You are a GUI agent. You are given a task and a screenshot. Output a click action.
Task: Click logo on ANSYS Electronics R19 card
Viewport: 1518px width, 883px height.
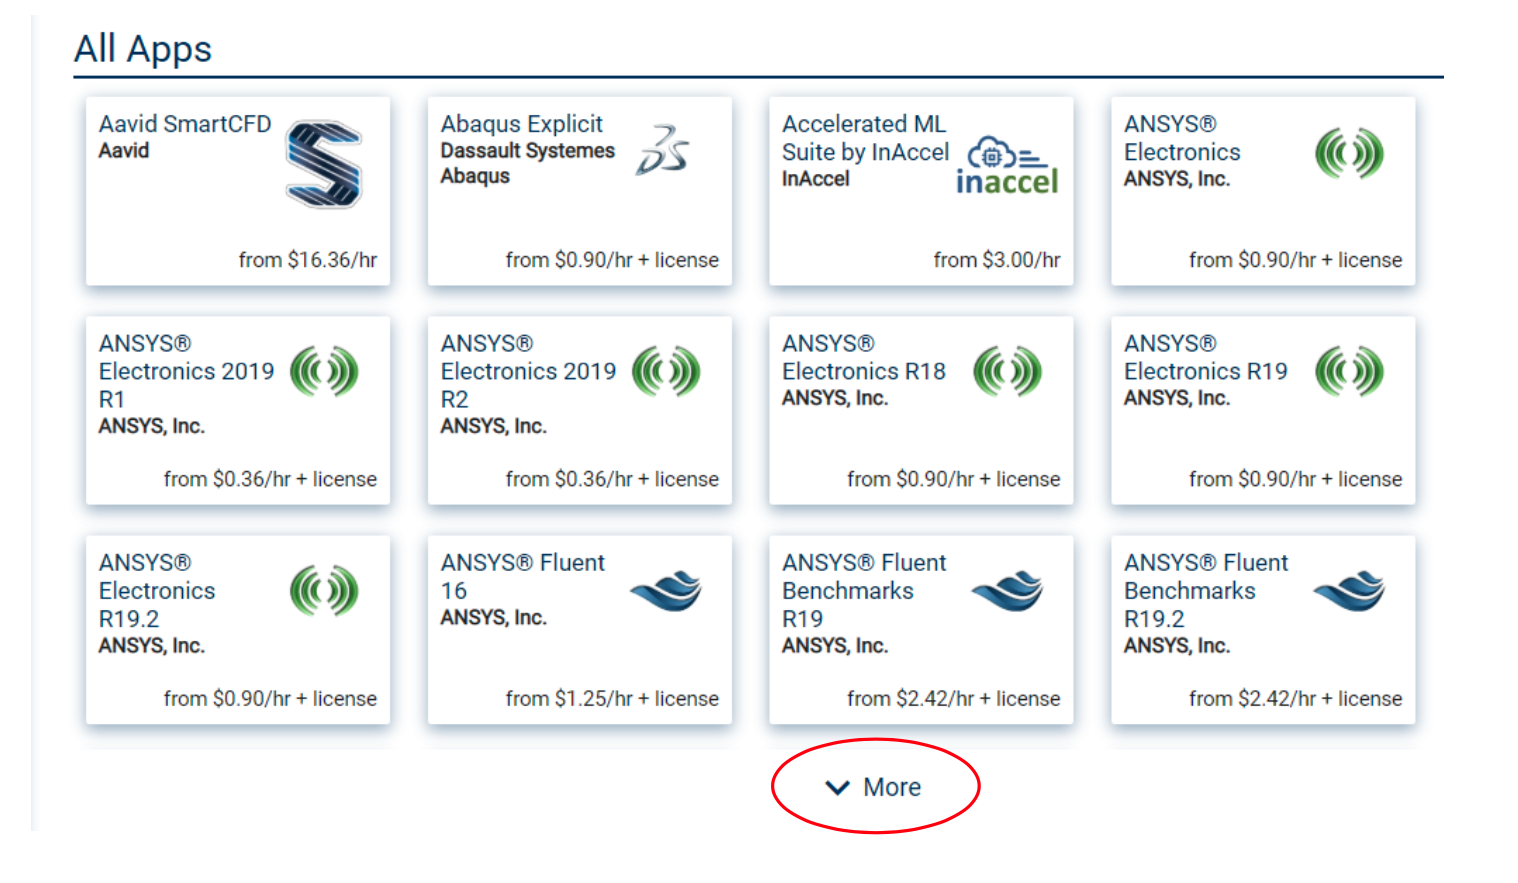coord(1349,372)
